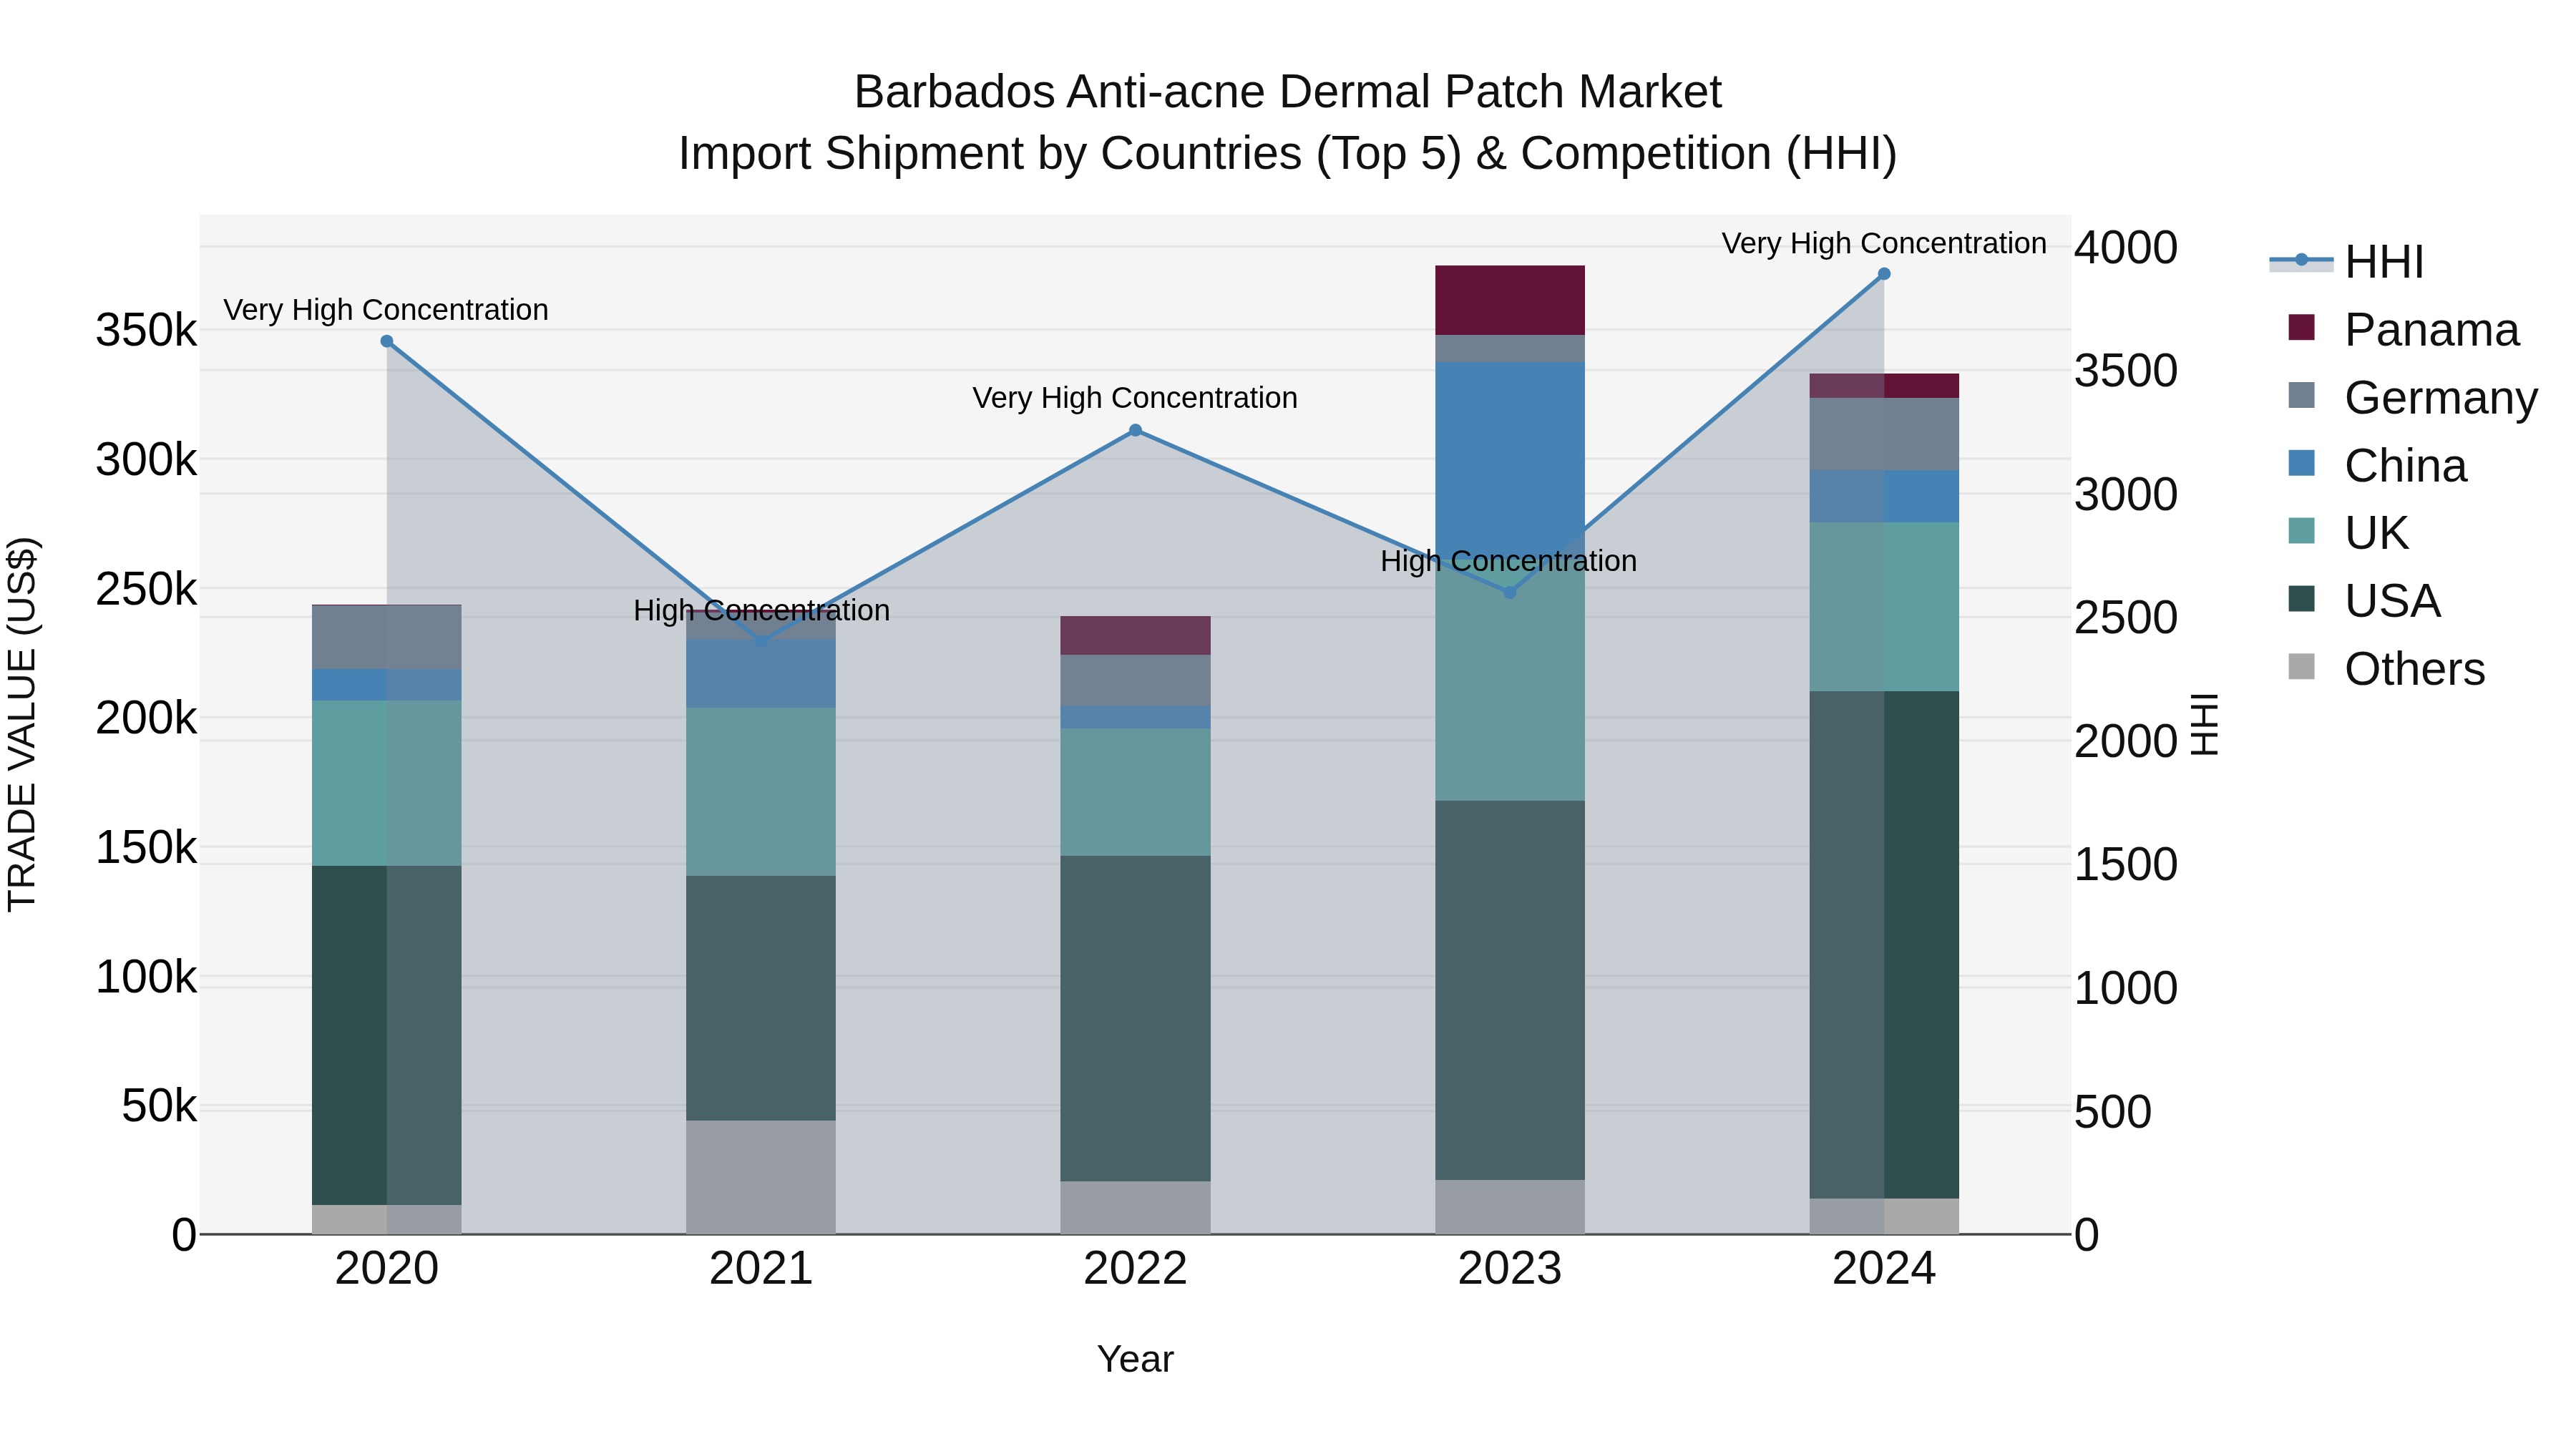Click the Germany segment of the 2022 bar
Image resolution: width=2576 pixels, height=1449 pixels.
(1135, 680)
